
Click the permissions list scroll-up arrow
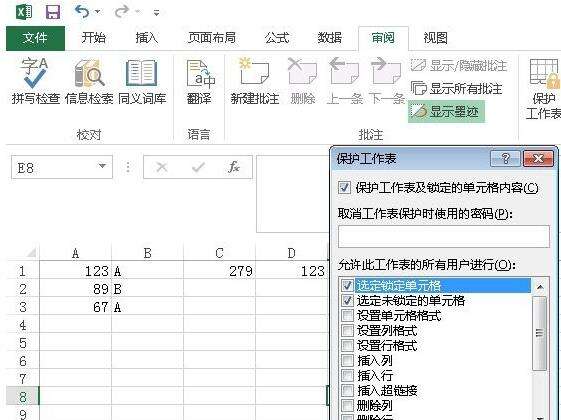click(540, 287)
